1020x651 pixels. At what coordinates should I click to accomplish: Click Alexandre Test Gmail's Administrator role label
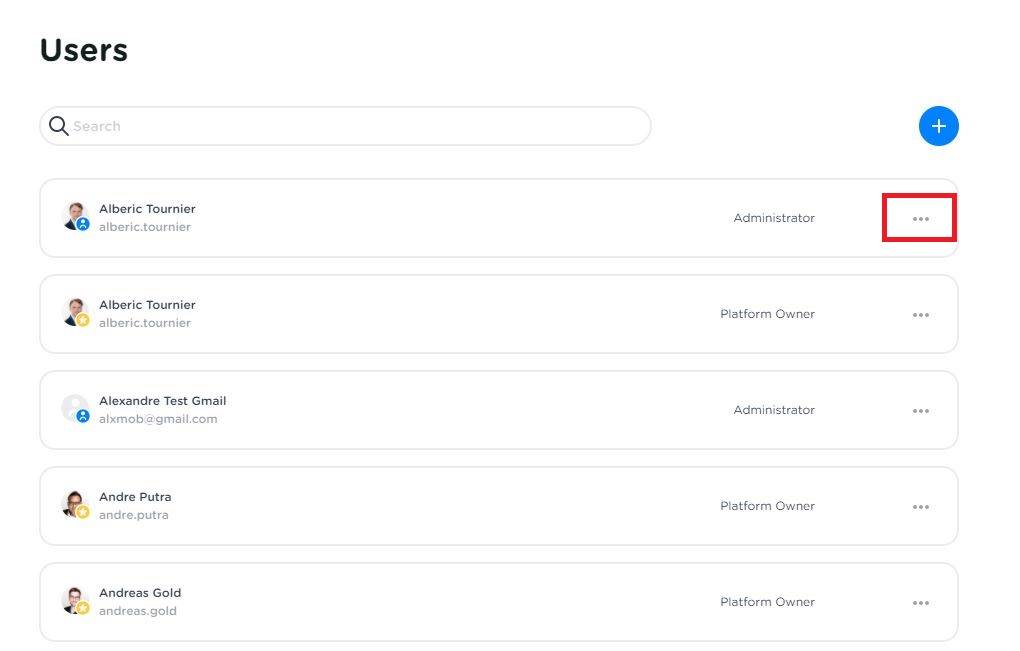[x=774, y=410]
